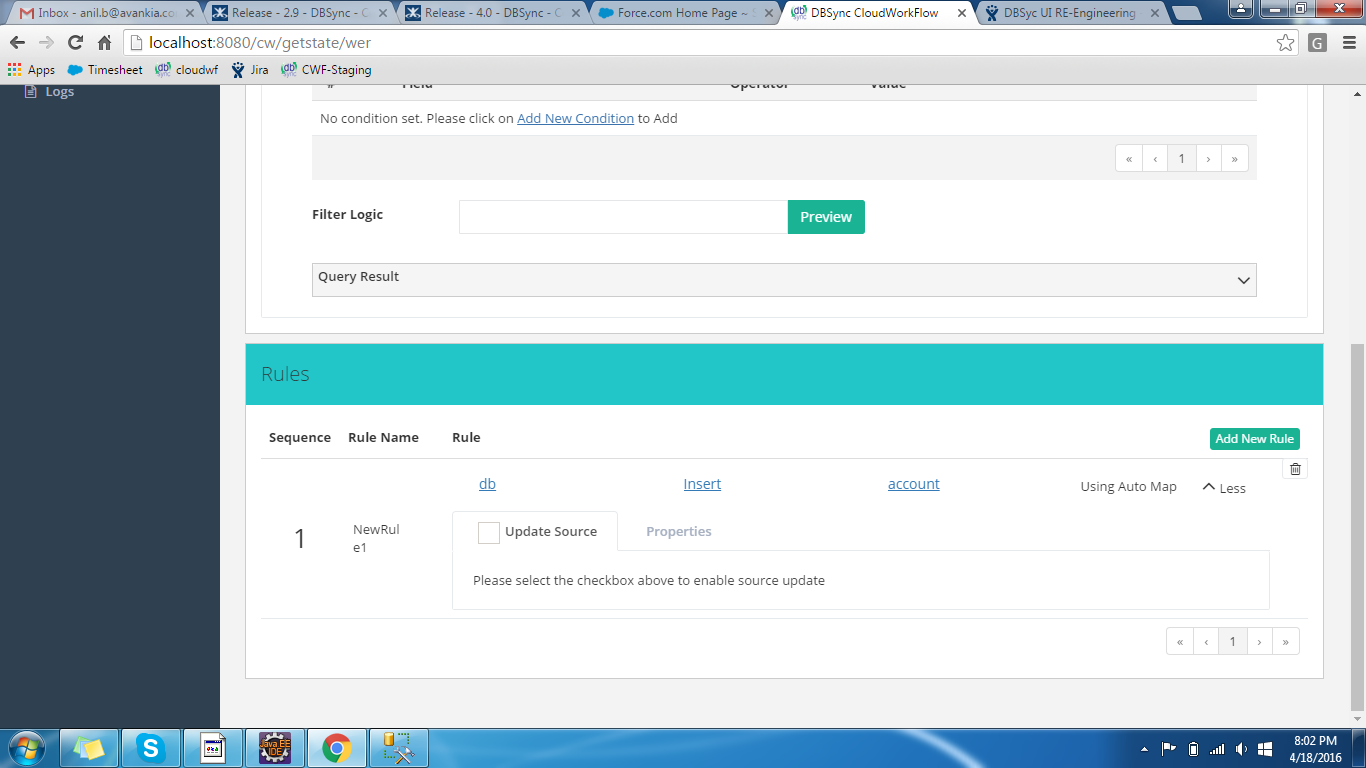Open the Logs sidebar item
The height and width of the screenshot is (768, 1366).
tap(59, 91)
